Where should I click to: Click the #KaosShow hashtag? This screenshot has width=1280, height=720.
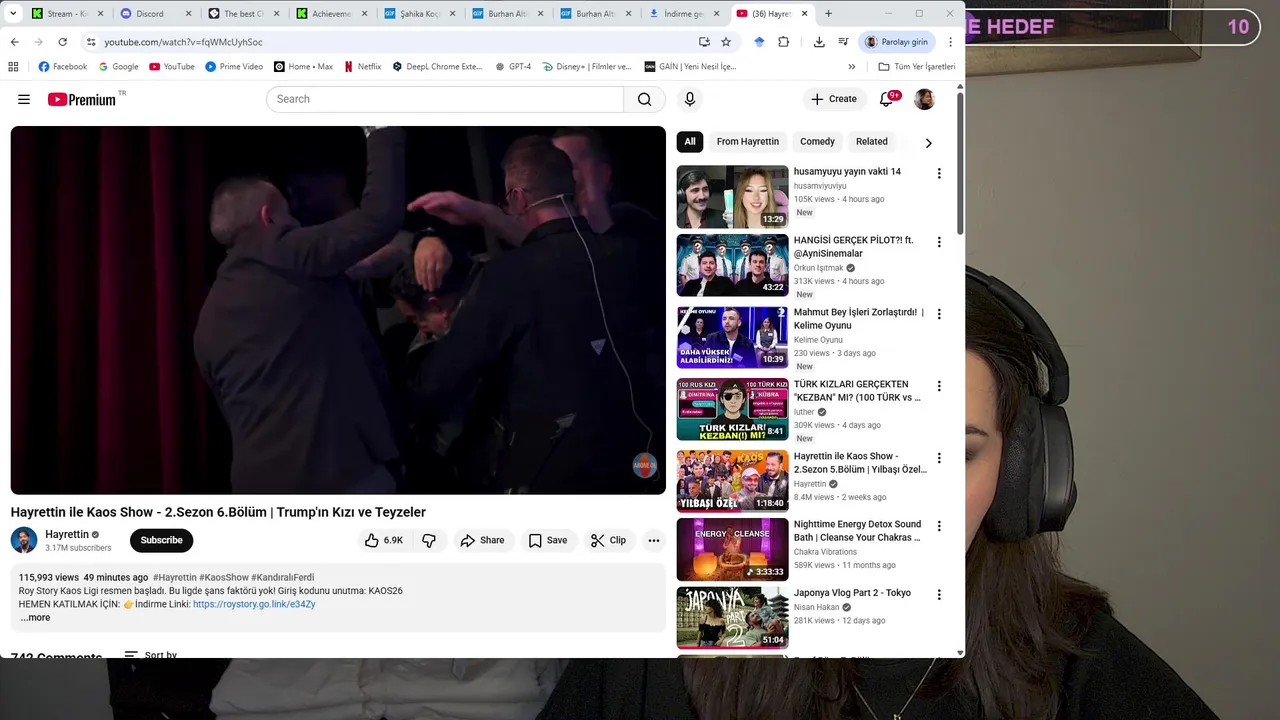click(x=224, y=577)
